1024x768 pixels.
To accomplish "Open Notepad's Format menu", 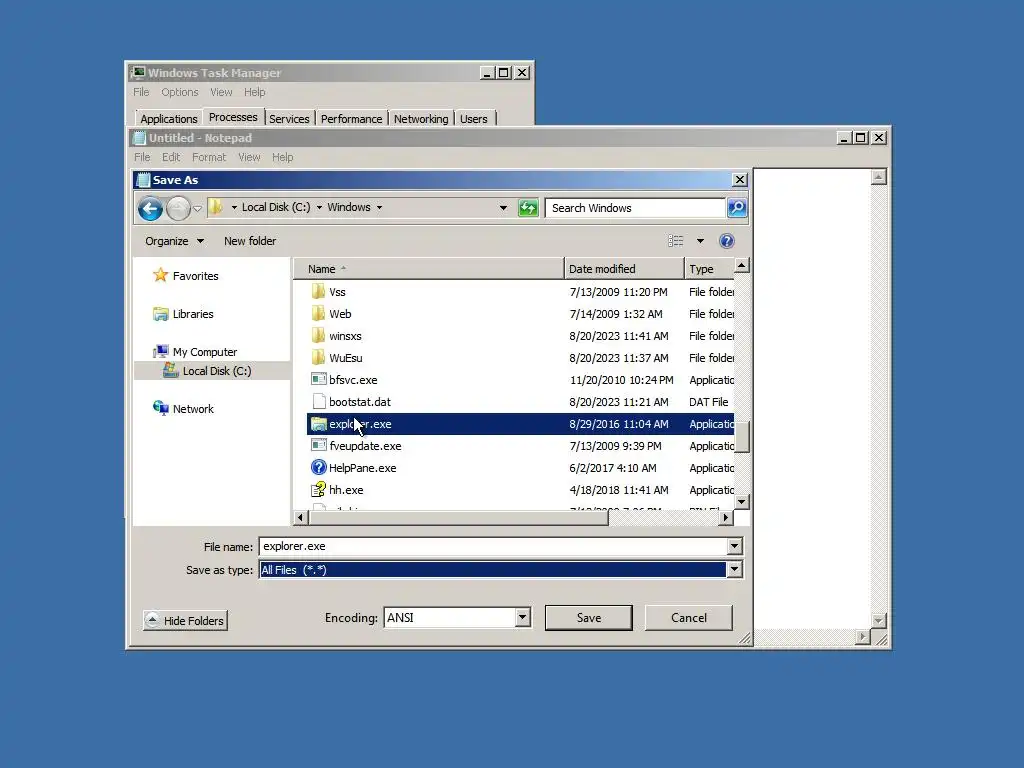I will [209, 157].
